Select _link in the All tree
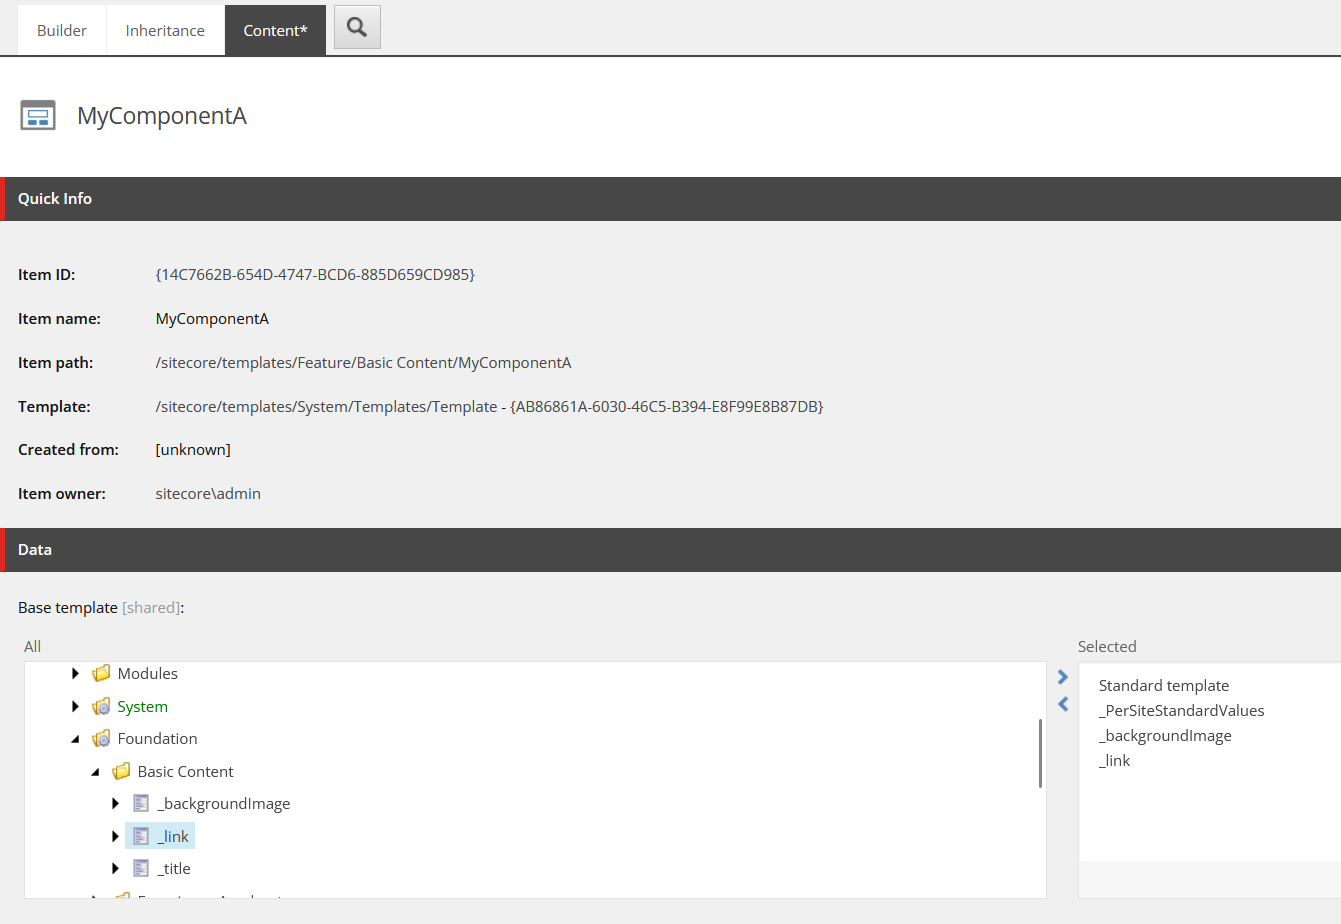 click(173, 836)
